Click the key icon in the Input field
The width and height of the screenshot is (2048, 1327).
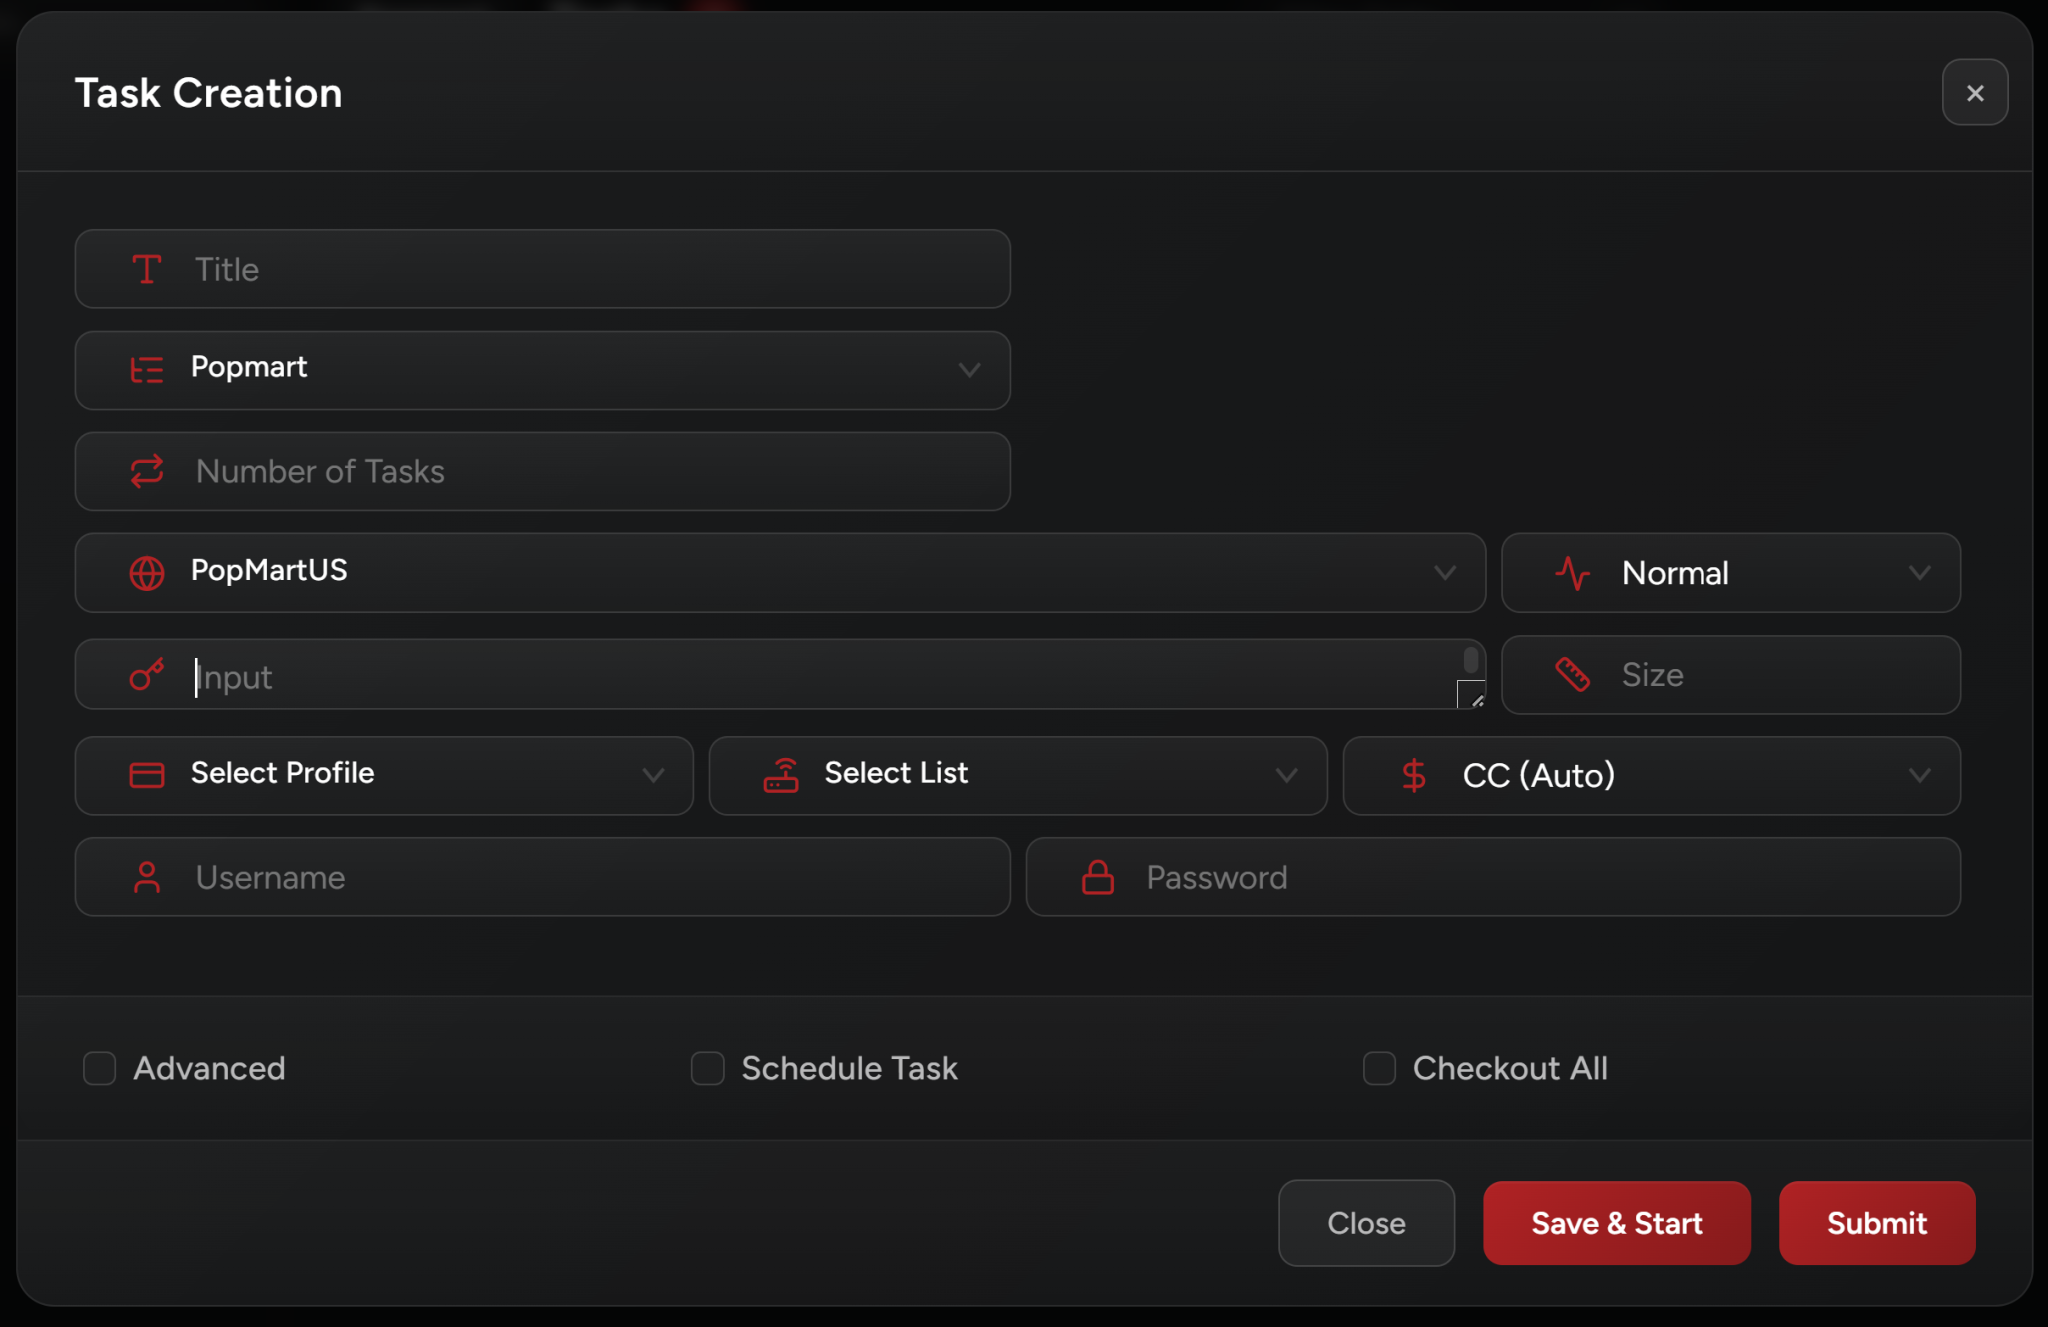147,675
